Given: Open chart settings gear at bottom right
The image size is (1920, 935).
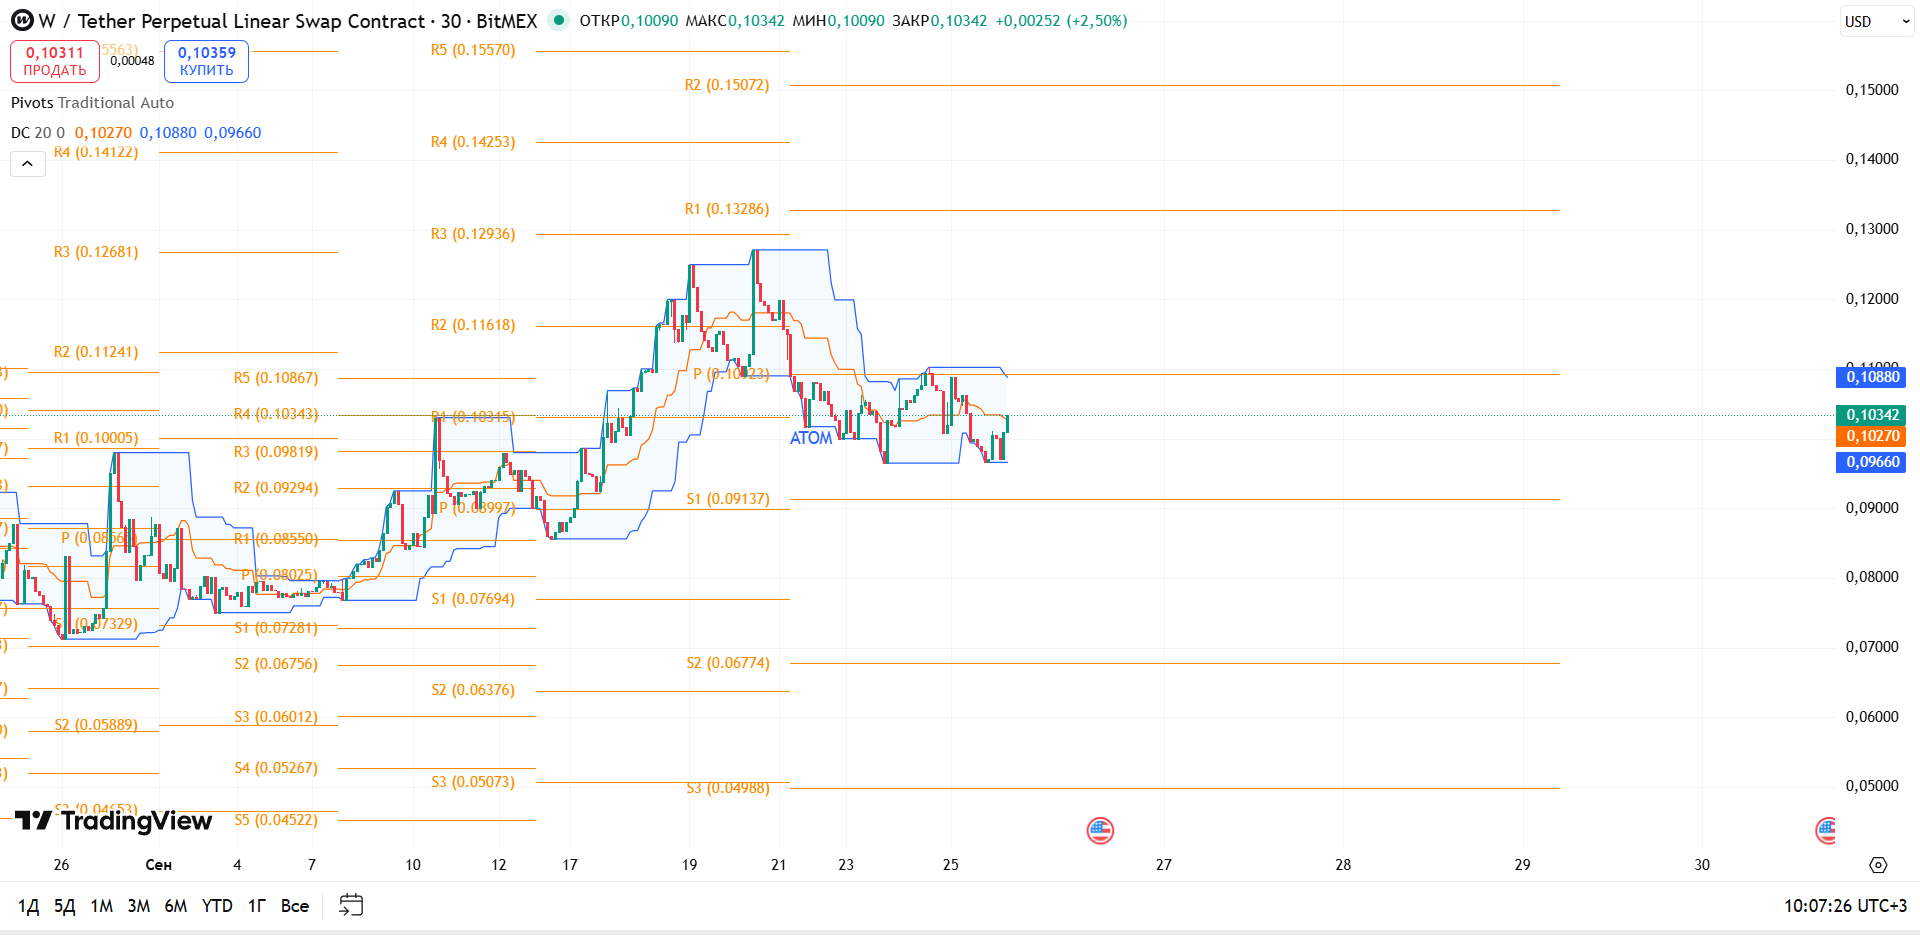Looking at the screenshot, I should (x=1878, y=865).
